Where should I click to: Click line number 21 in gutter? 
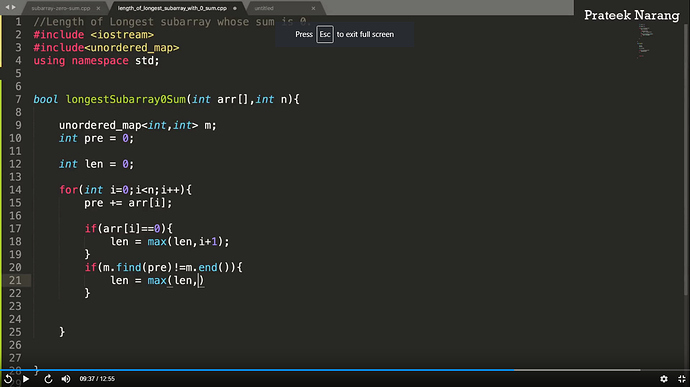[x=15, y=280]
